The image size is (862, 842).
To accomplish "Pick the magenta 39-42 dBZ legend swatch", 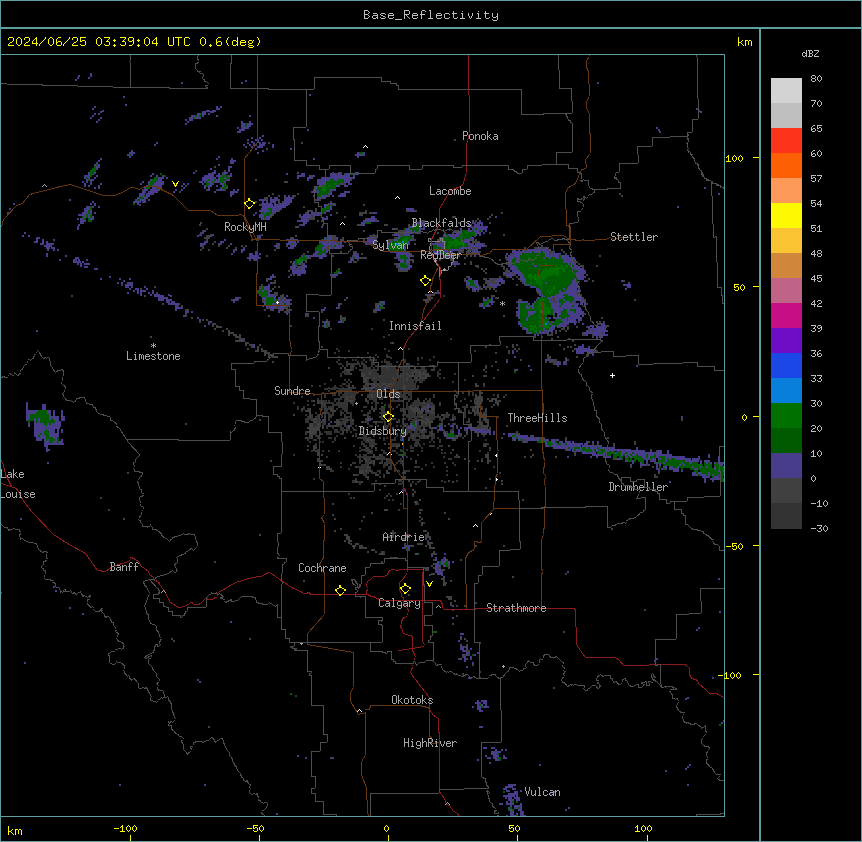I will pos(786,315).
